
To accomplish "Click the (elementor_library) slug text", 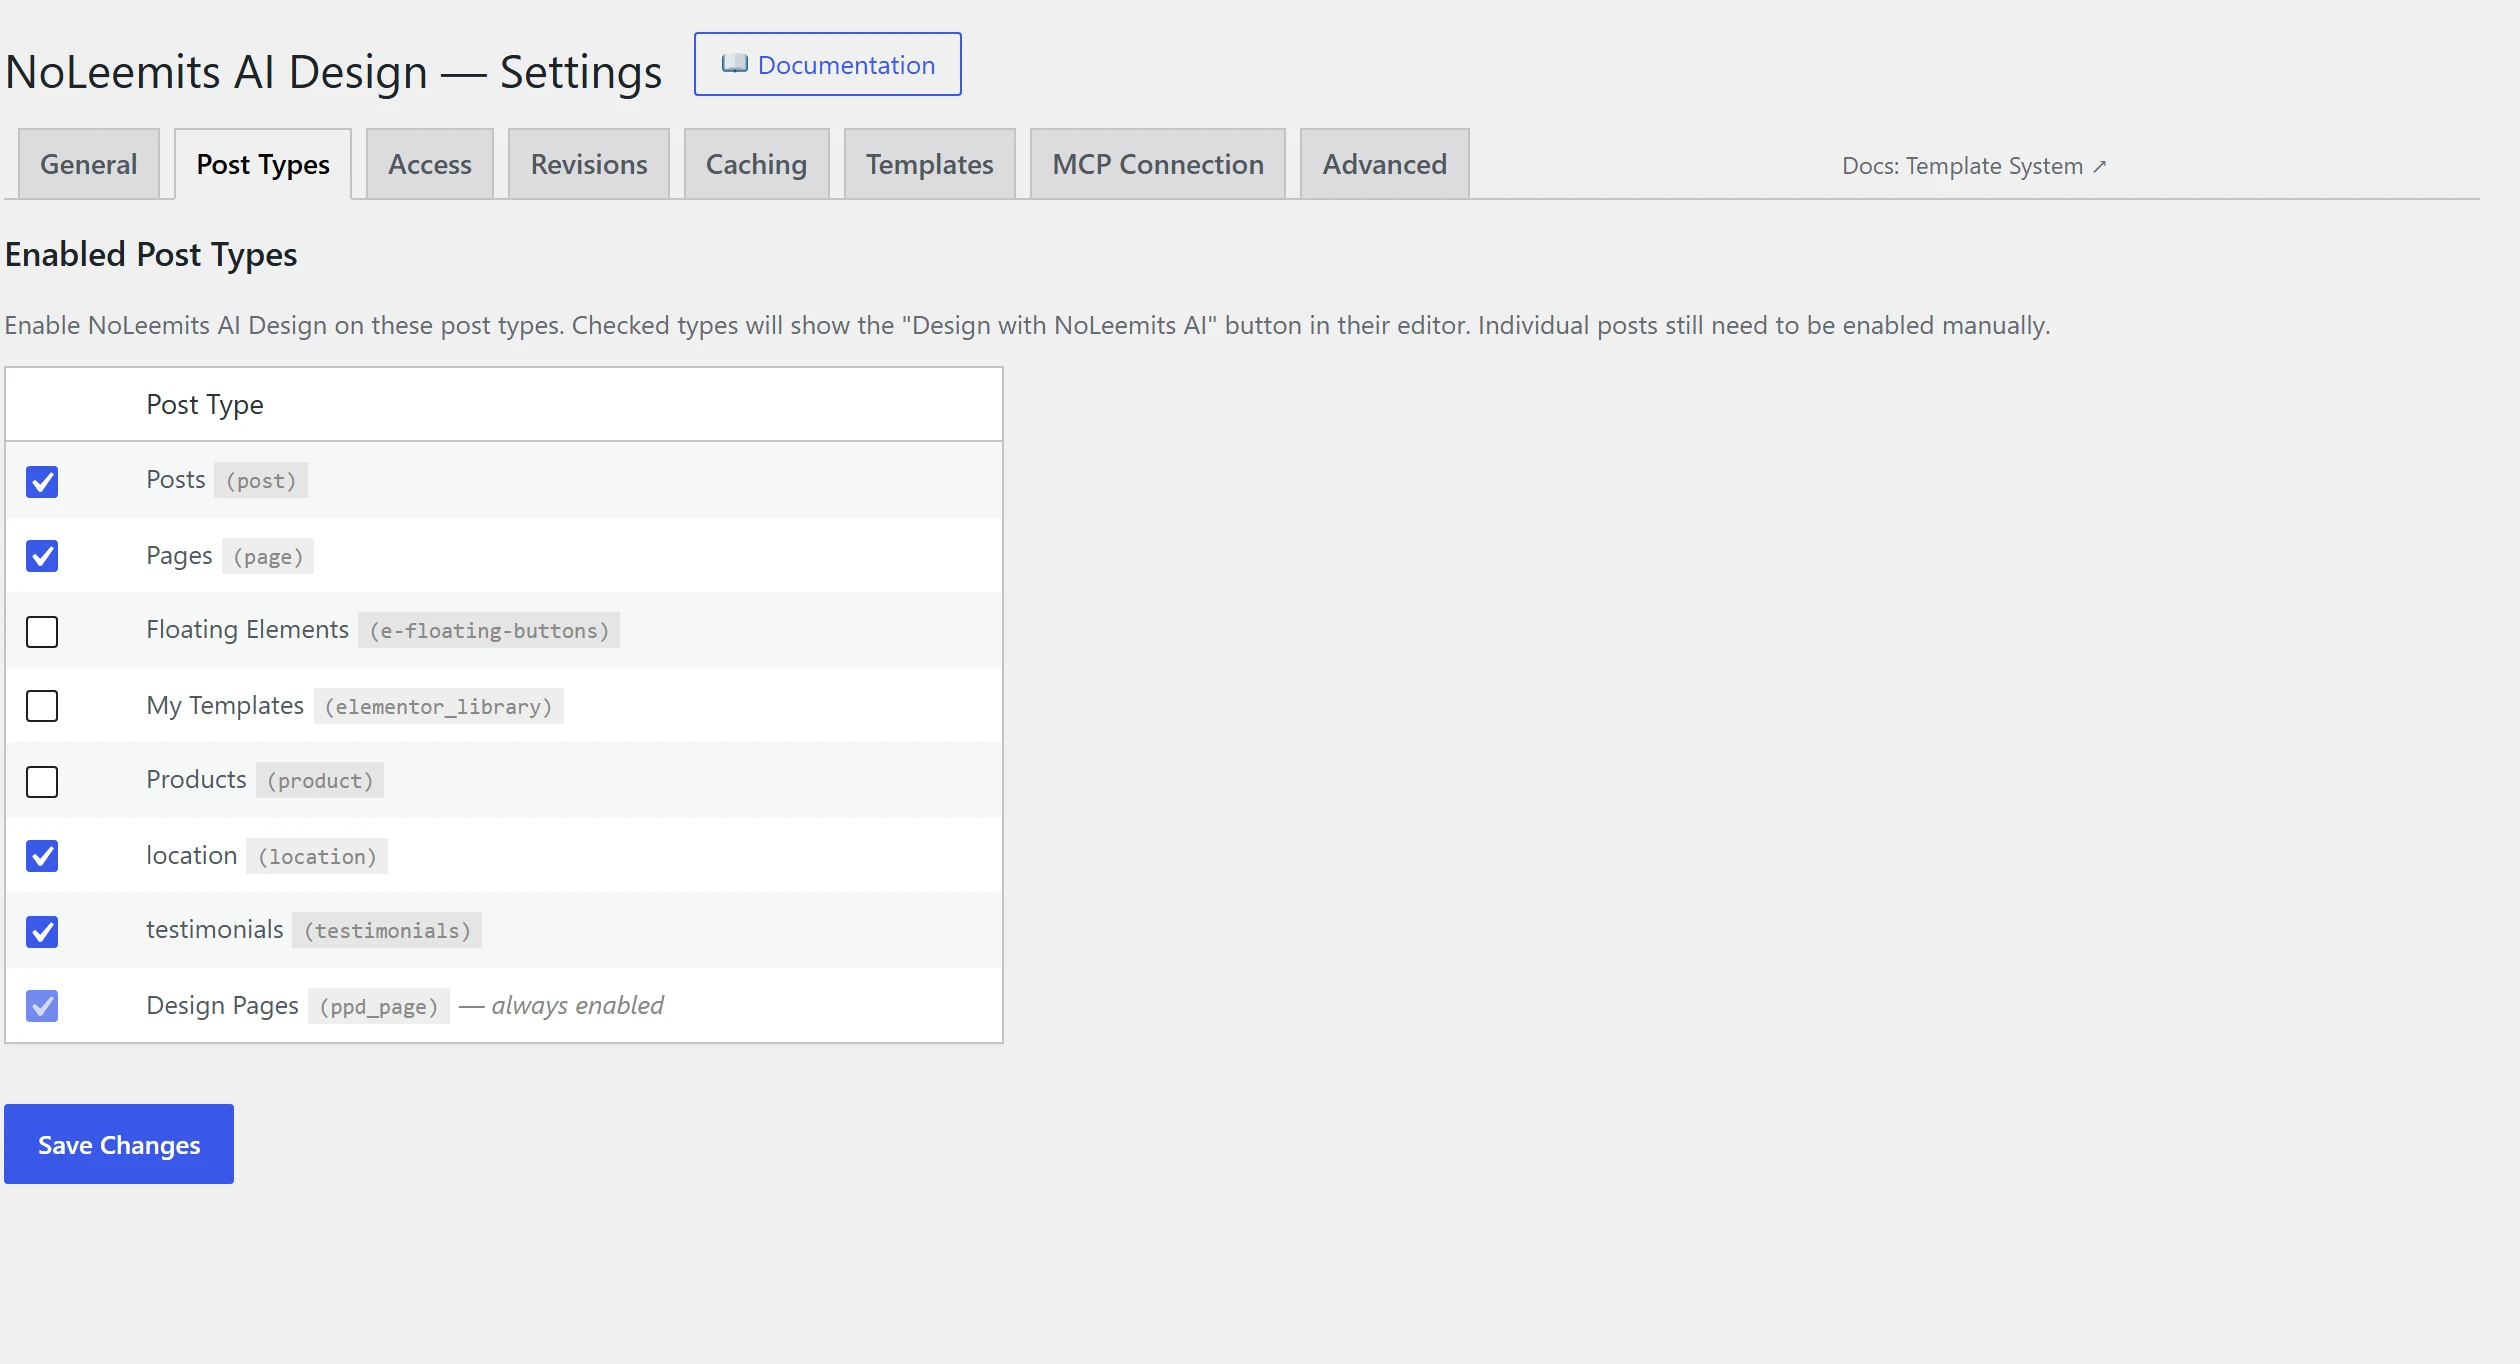I will 439,706.
